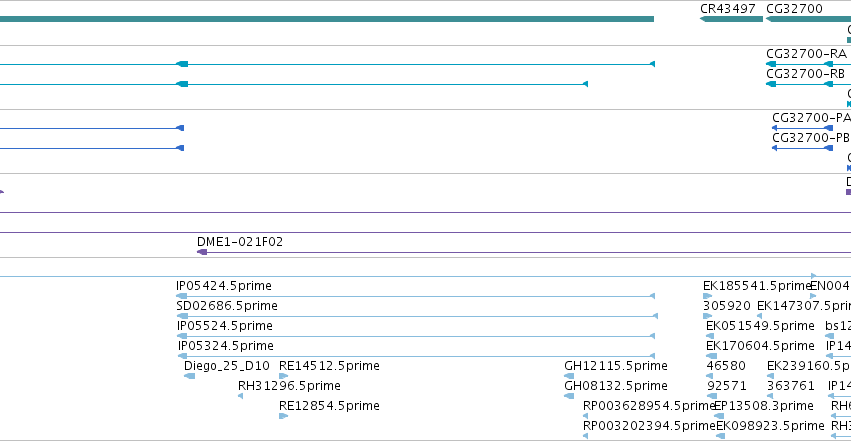Select the CG32700-RA transcript feature
Image resolution: width=851 pixels, height=441 pixels.
coord(808,64)
